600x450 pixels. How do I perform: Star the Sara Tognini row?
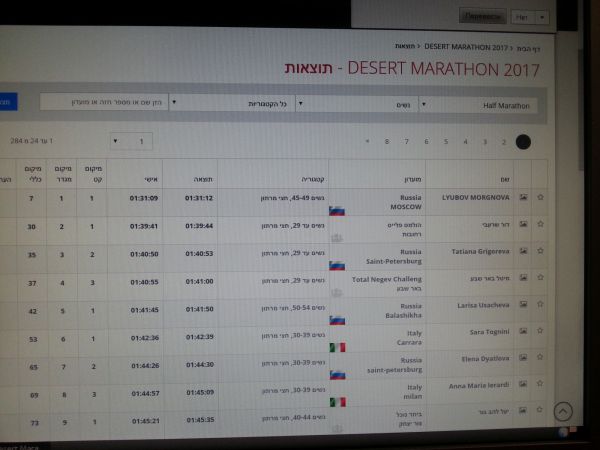pos(540,331)
